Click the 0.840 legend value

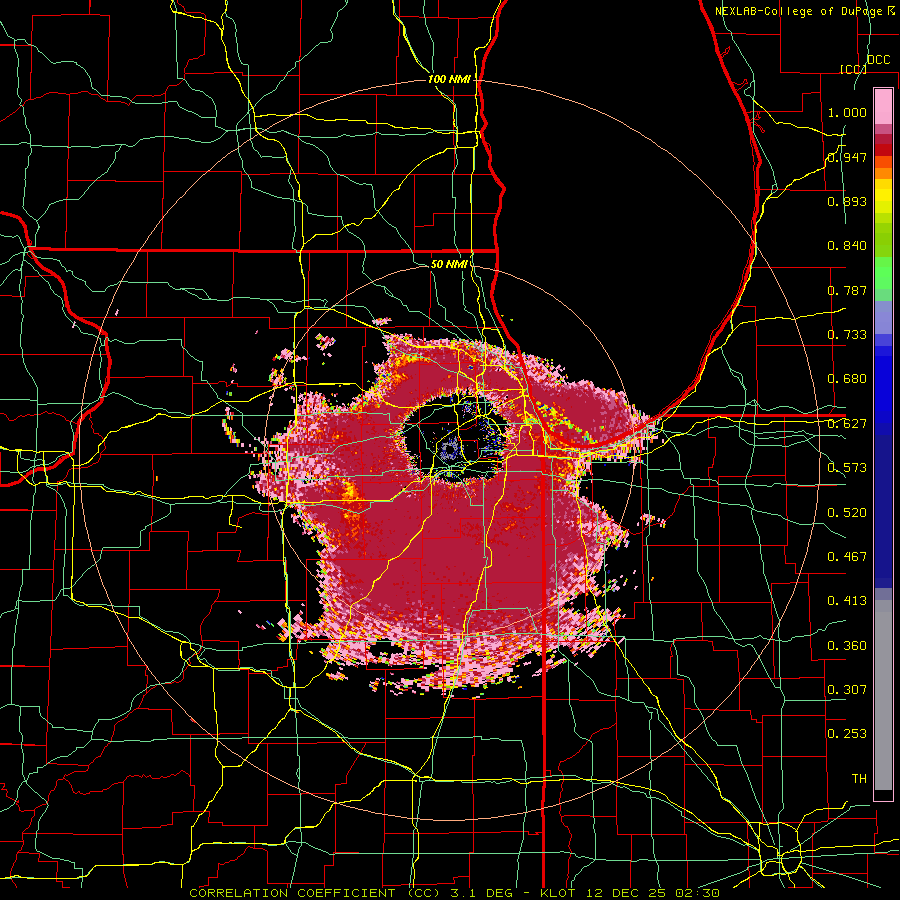pos(847,246)
